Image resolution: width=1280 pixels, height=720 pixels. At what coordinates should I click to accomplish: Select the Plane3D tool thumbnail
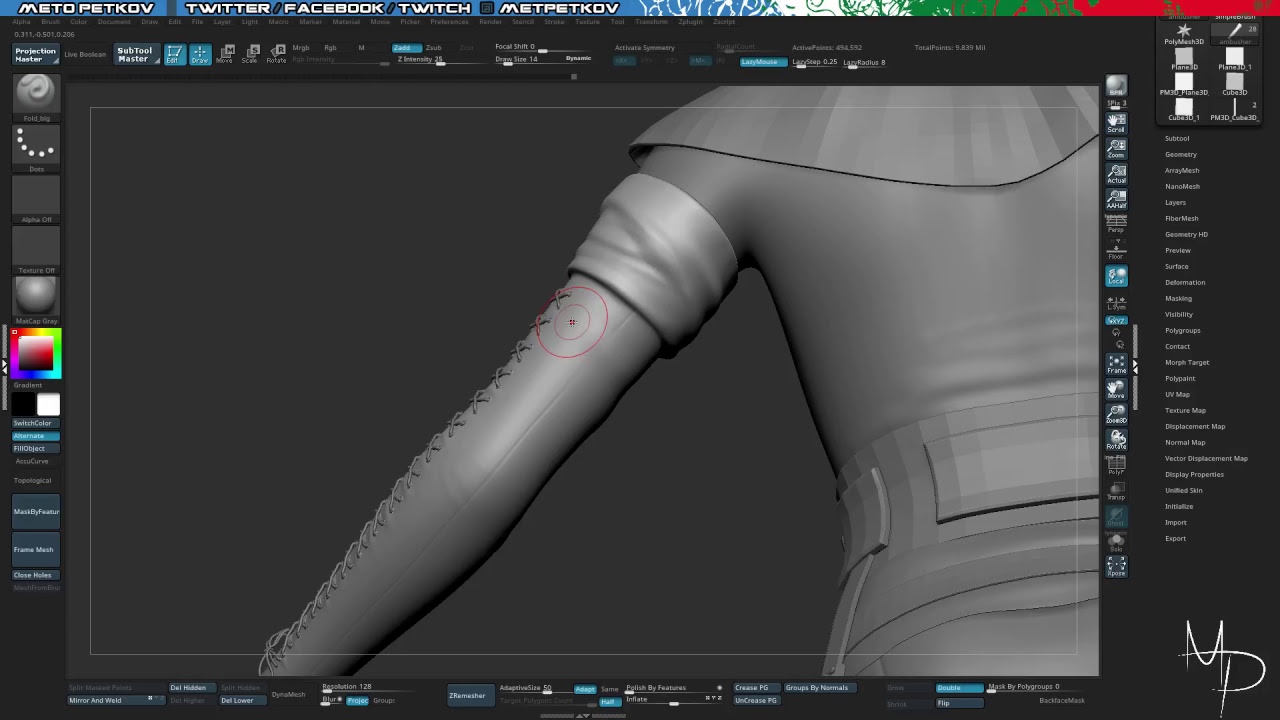(x=1184, y=59)
